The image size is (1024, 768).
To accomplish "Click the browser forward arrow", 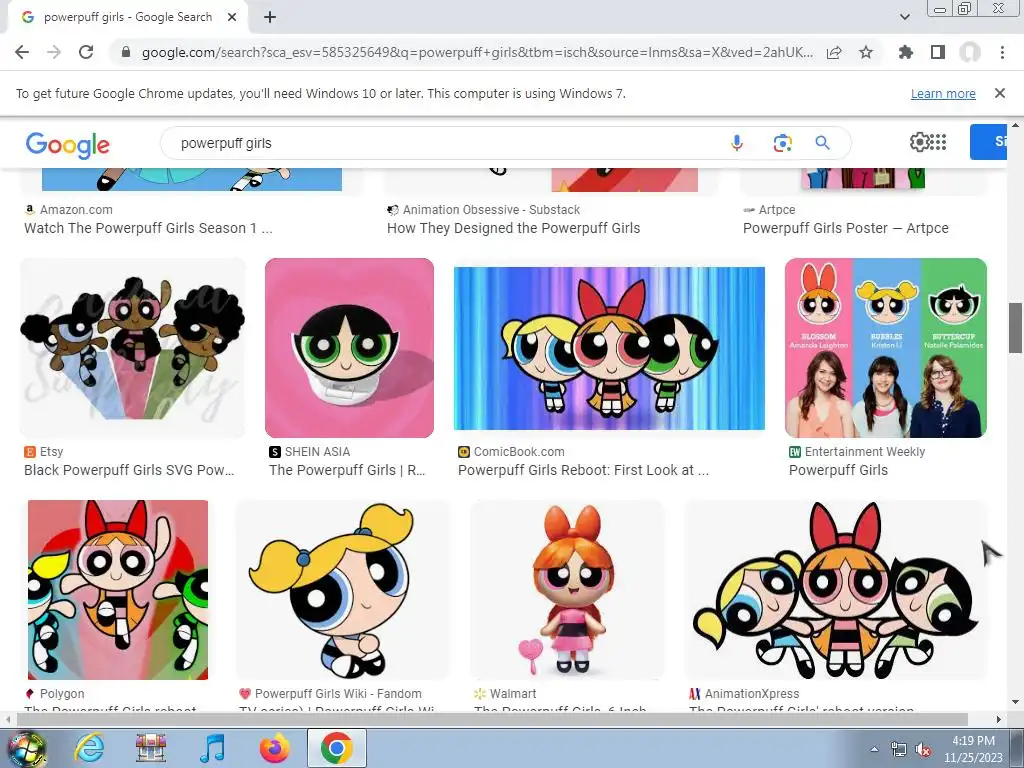I will [x=54, y=52].
